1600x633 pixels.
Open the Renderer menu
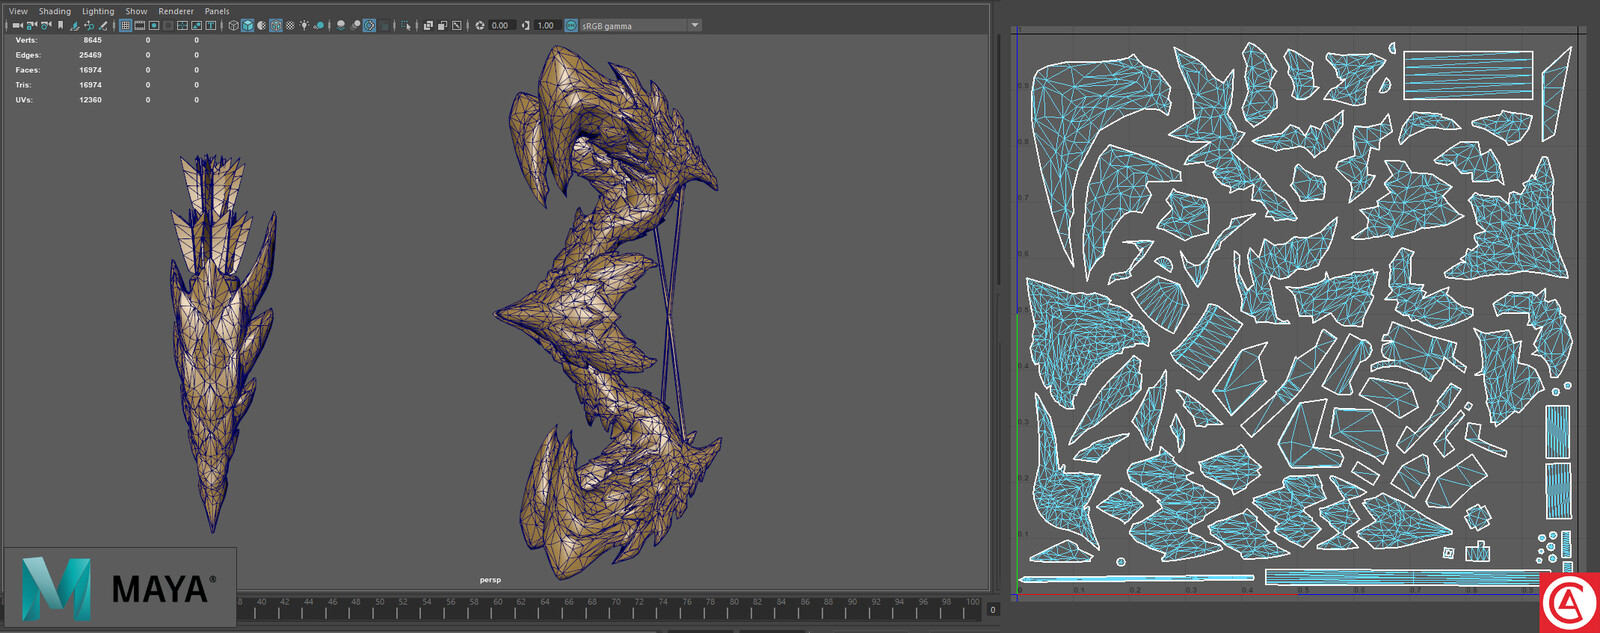(x=176, y=11)
